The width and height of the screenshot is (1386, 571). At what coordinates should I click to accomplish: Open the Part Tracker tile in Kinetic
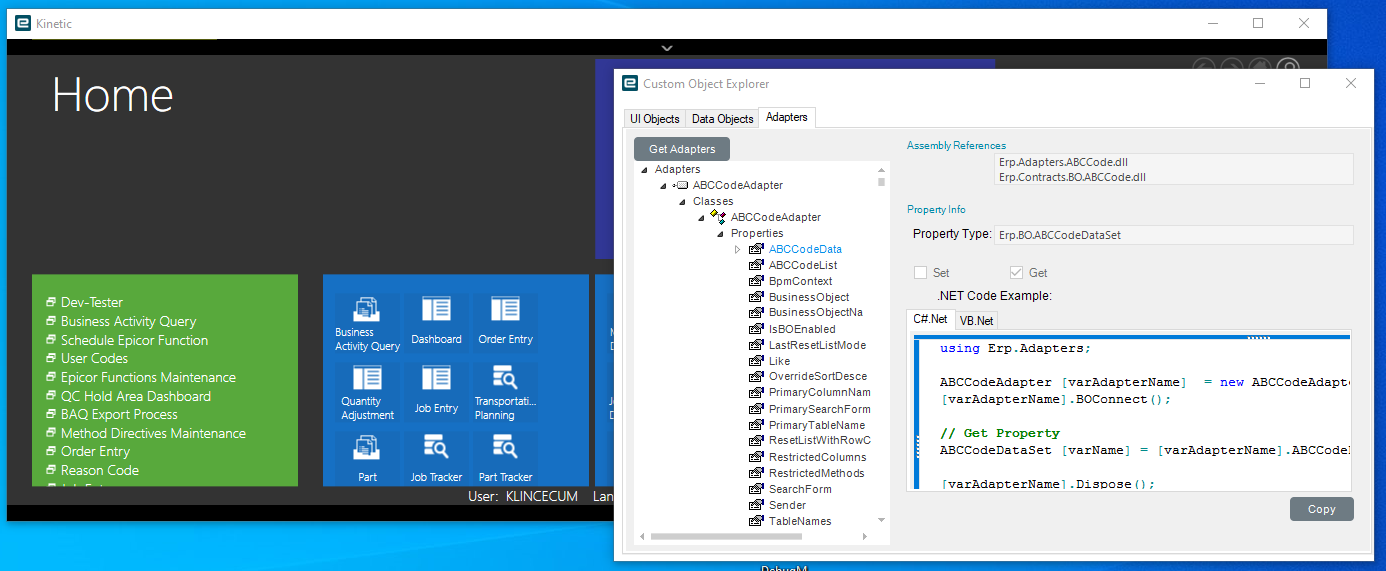(505, 458)
